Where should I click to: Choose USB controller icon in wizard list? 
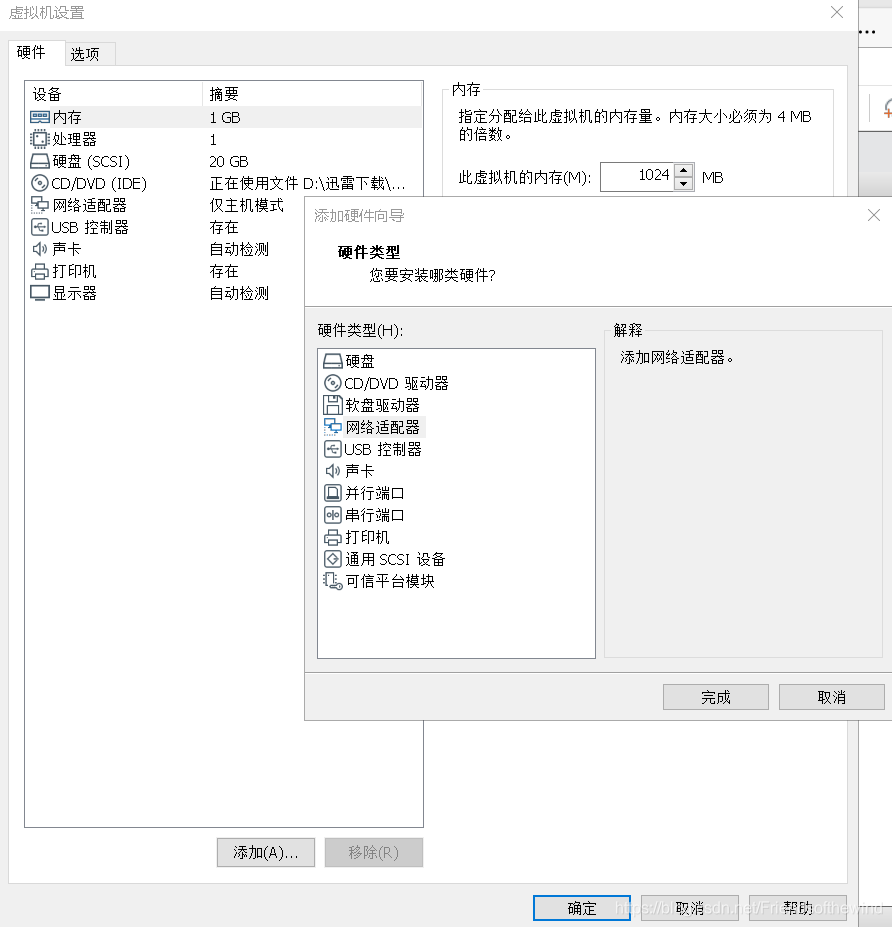point(333,449)
